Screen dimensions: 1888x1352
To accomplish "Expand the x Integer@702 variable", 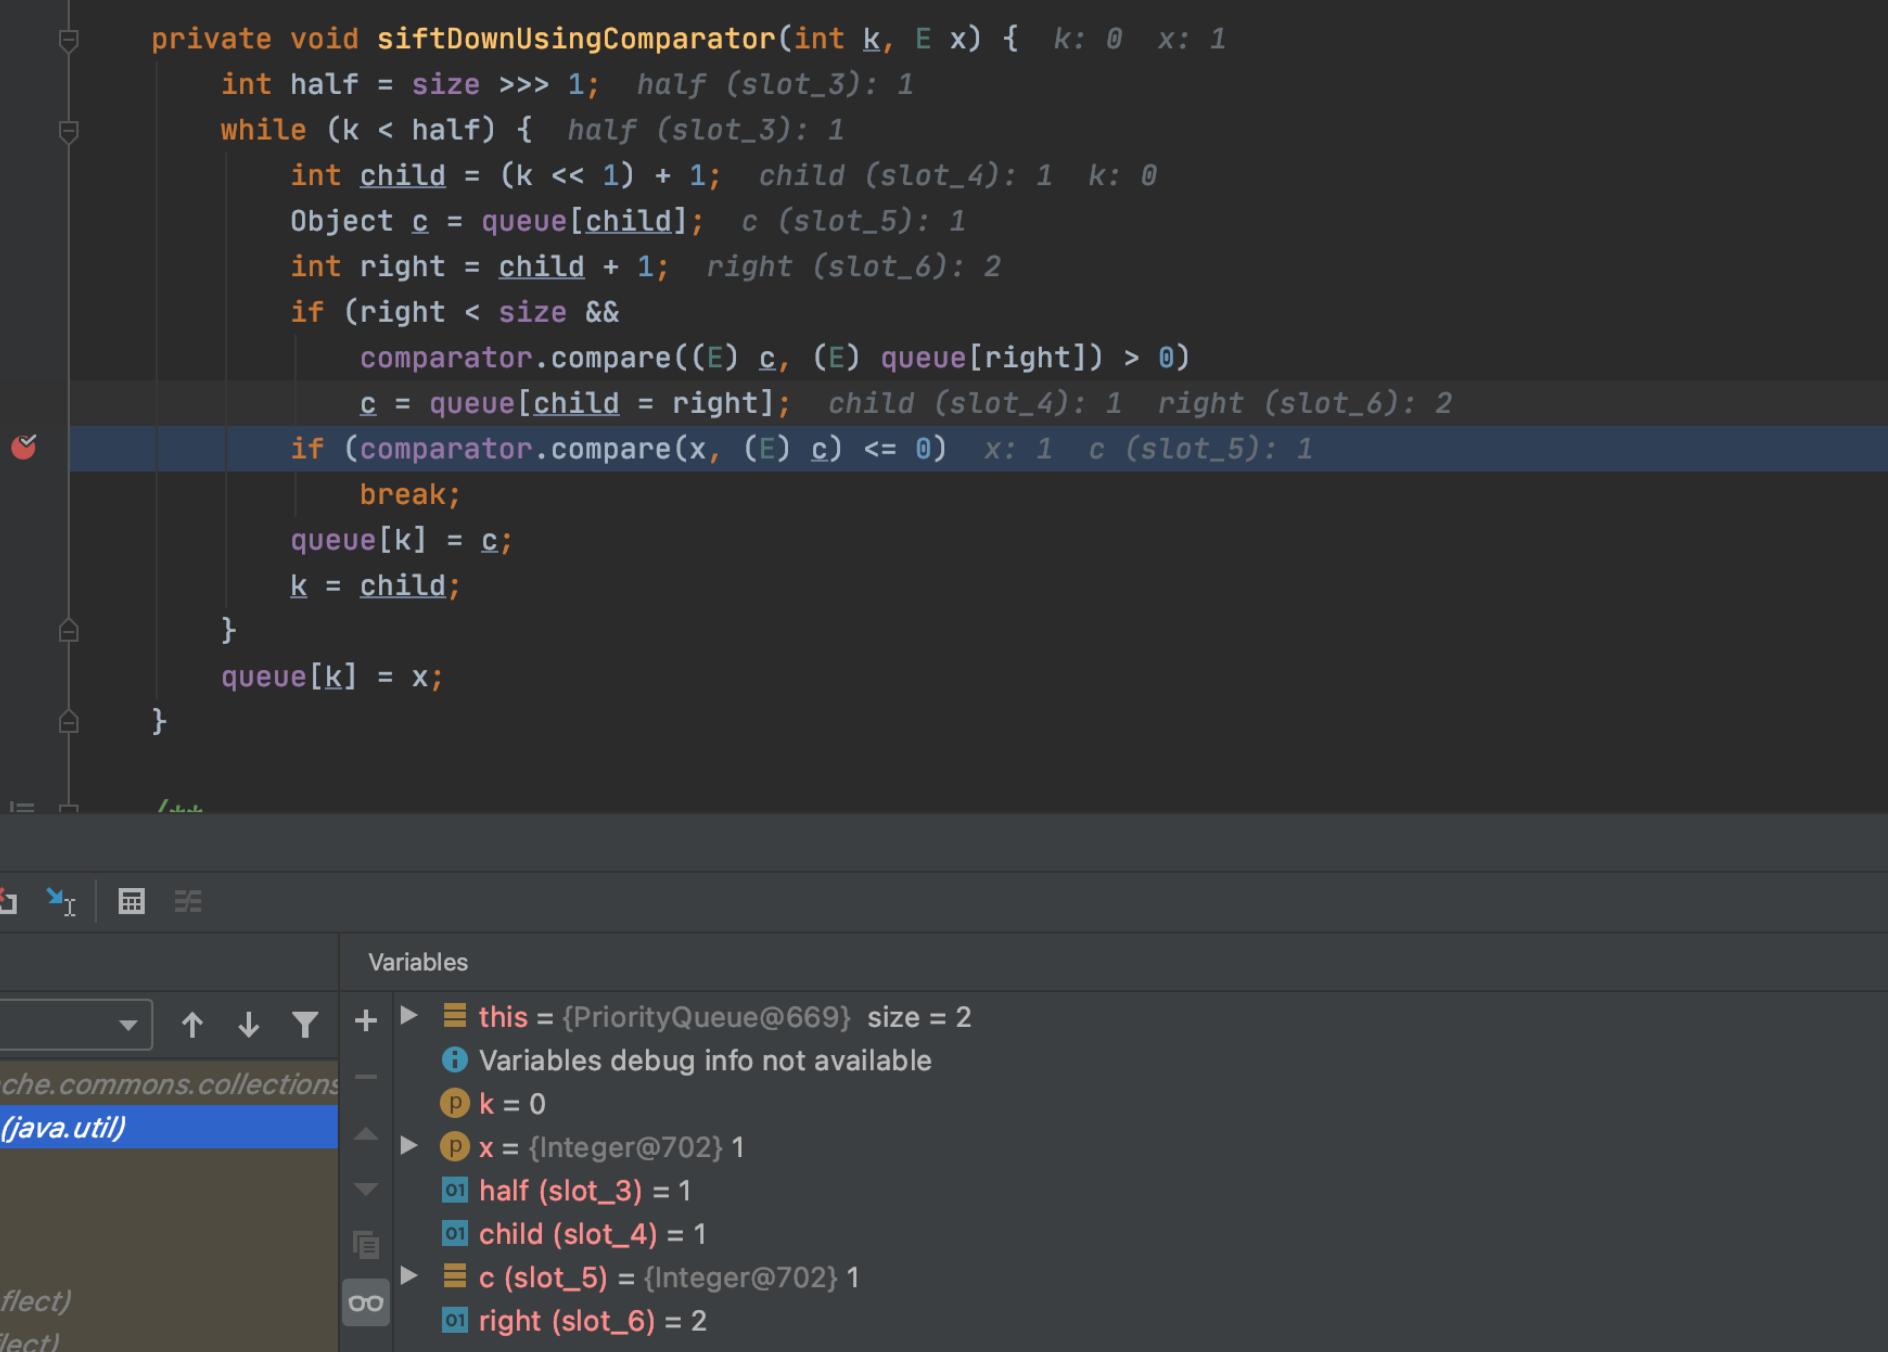I will coord(409,1146).
